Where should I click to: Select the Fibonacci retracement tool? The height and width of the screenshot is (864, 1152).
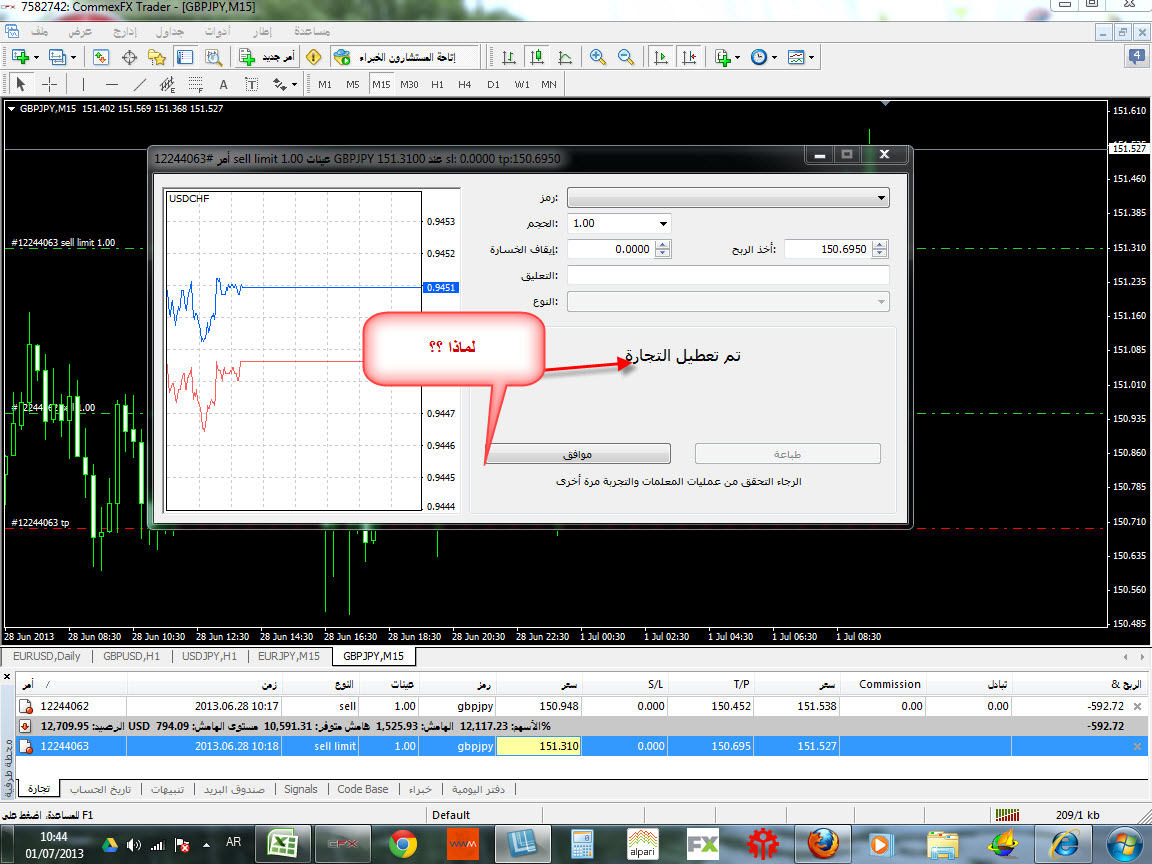195,84
